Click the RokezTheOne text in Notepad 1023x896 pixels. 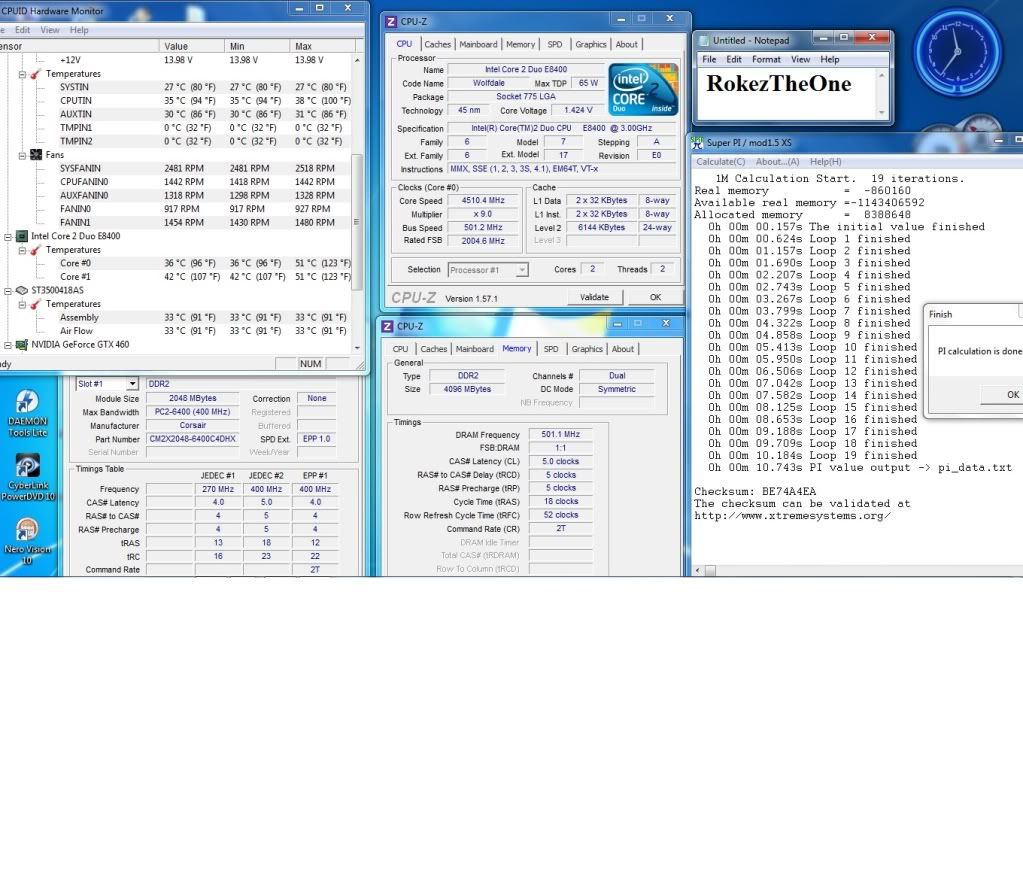point(778,84)
